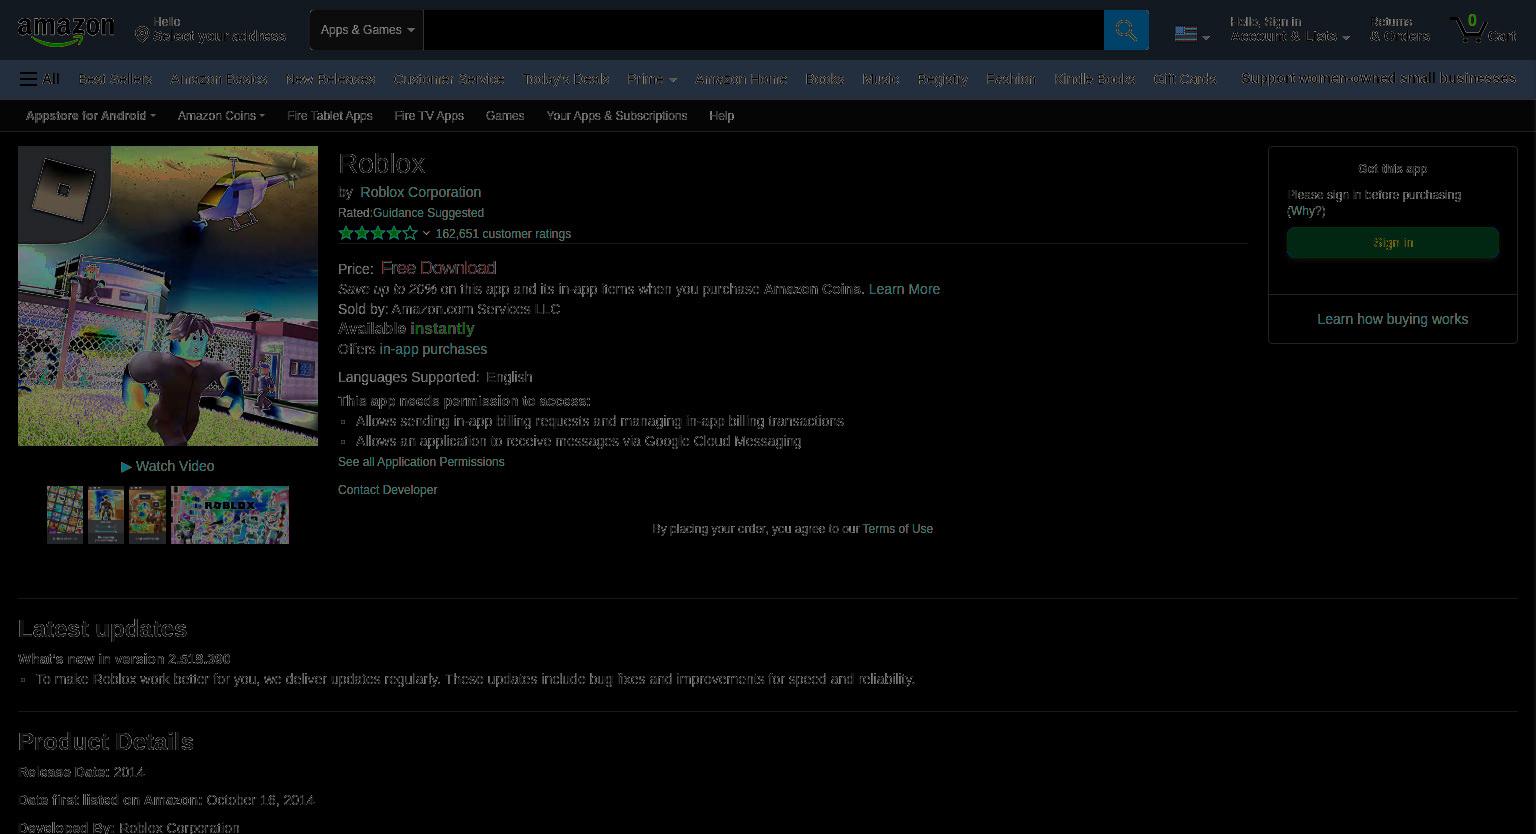Click the search input field
The height and width of the screenshot is (834, 1536).
[x=764, y=30]
